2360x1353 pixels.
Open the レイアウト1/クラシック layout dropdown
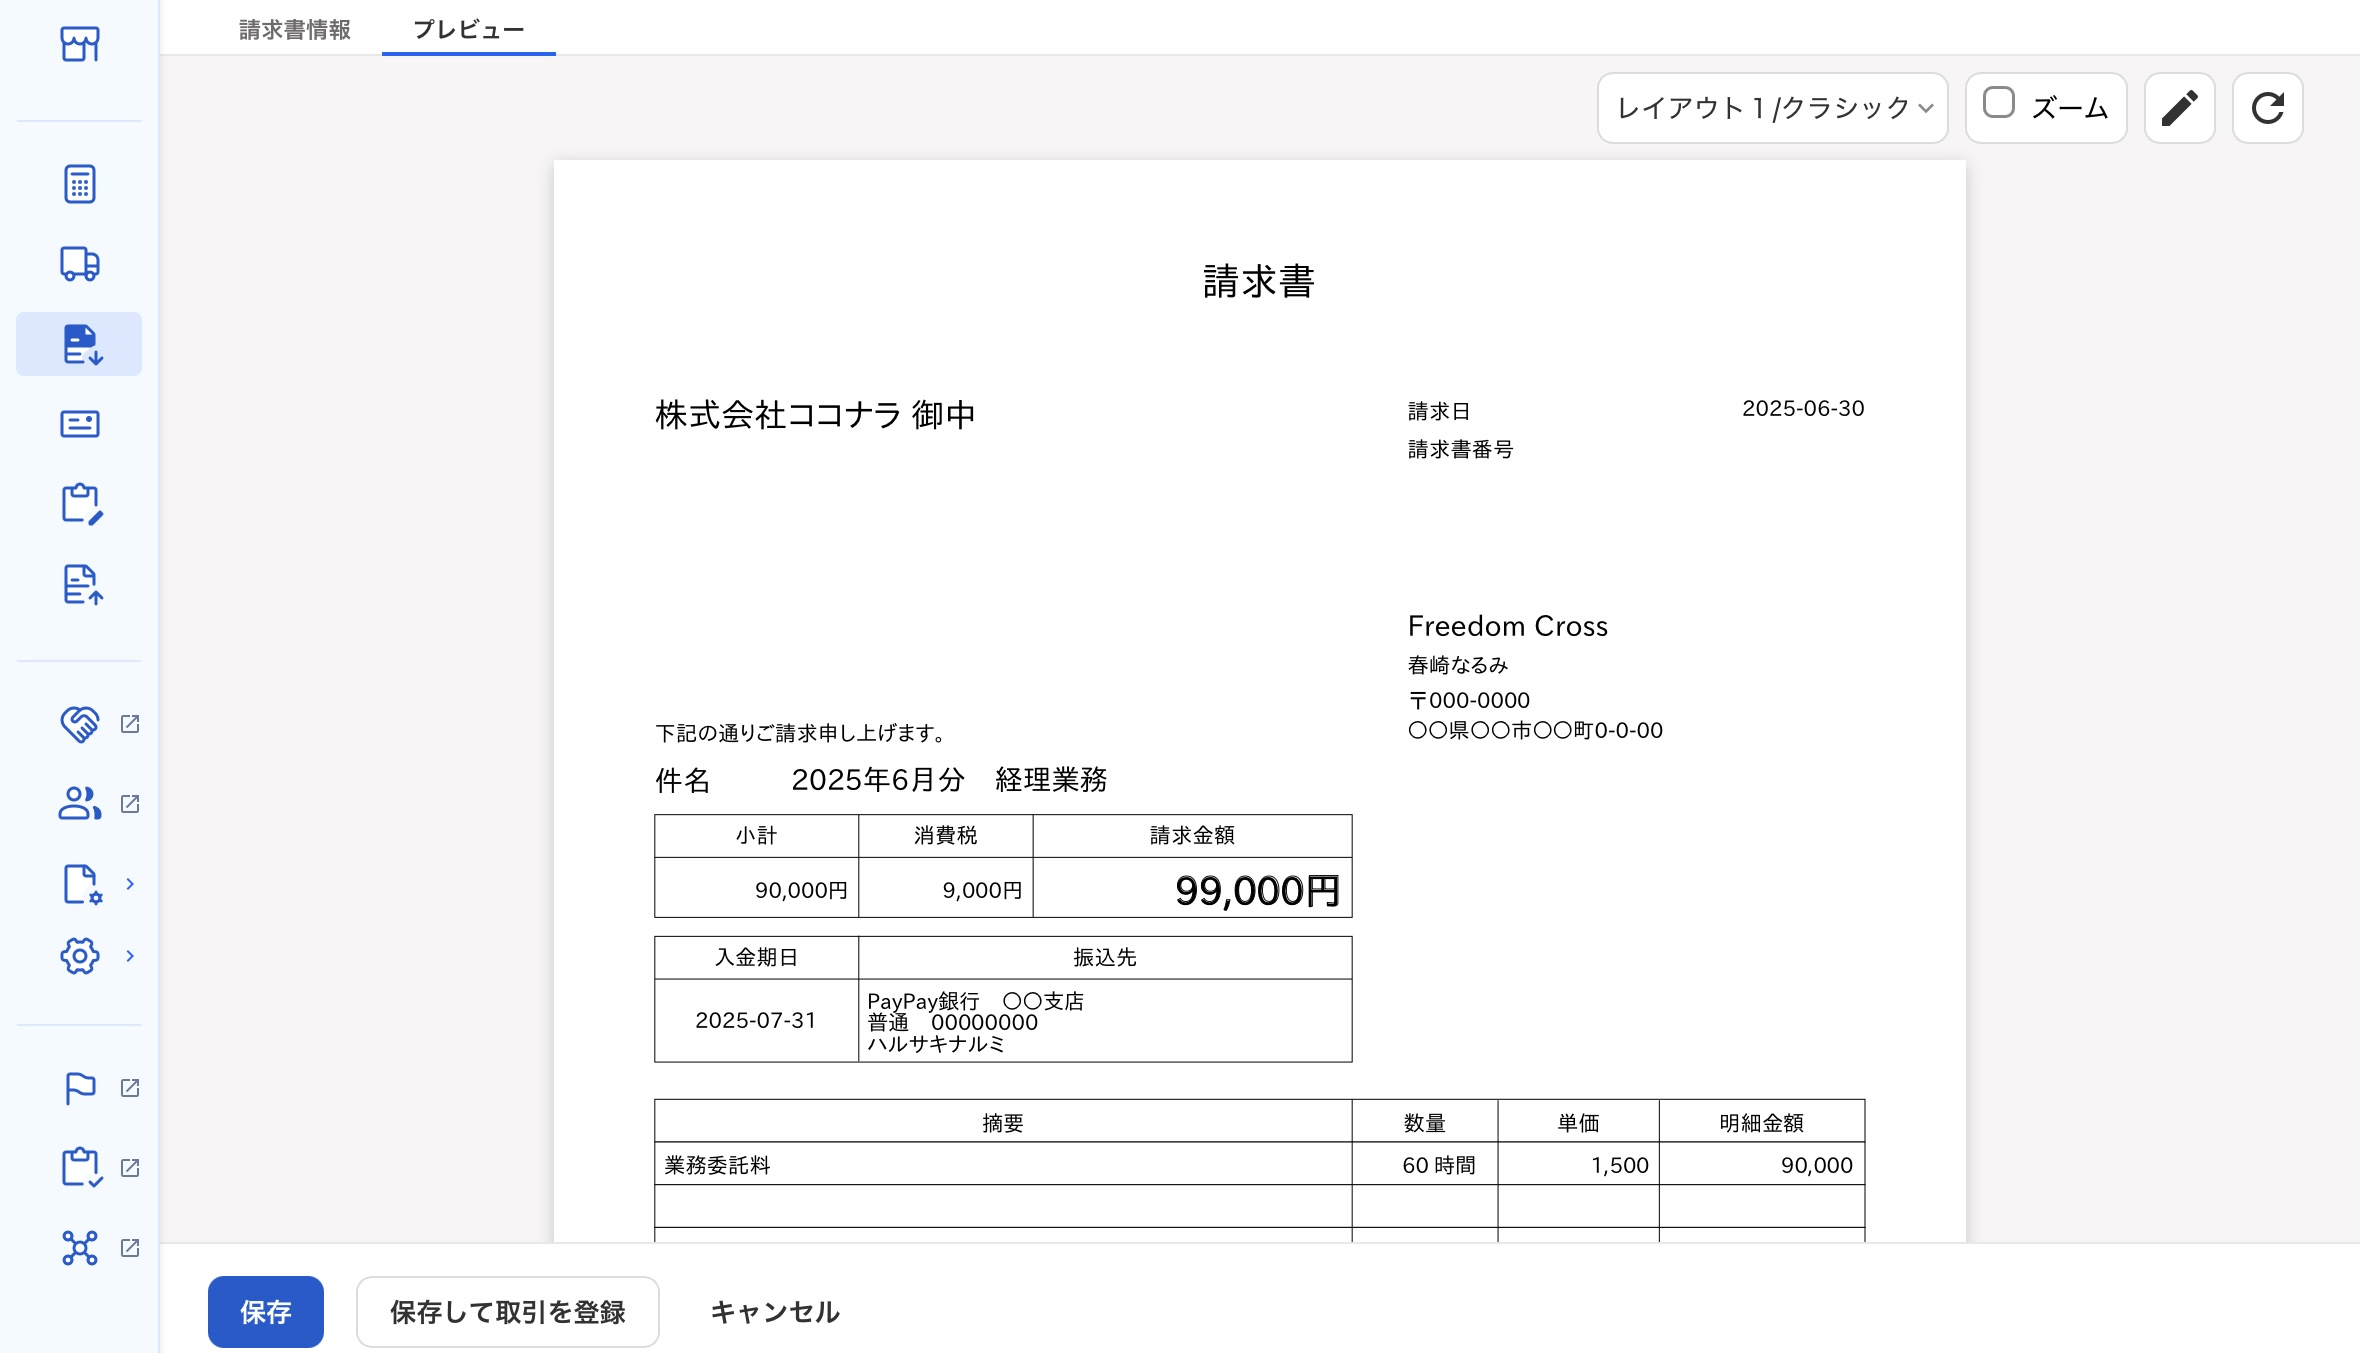(x=1772, y=108)
